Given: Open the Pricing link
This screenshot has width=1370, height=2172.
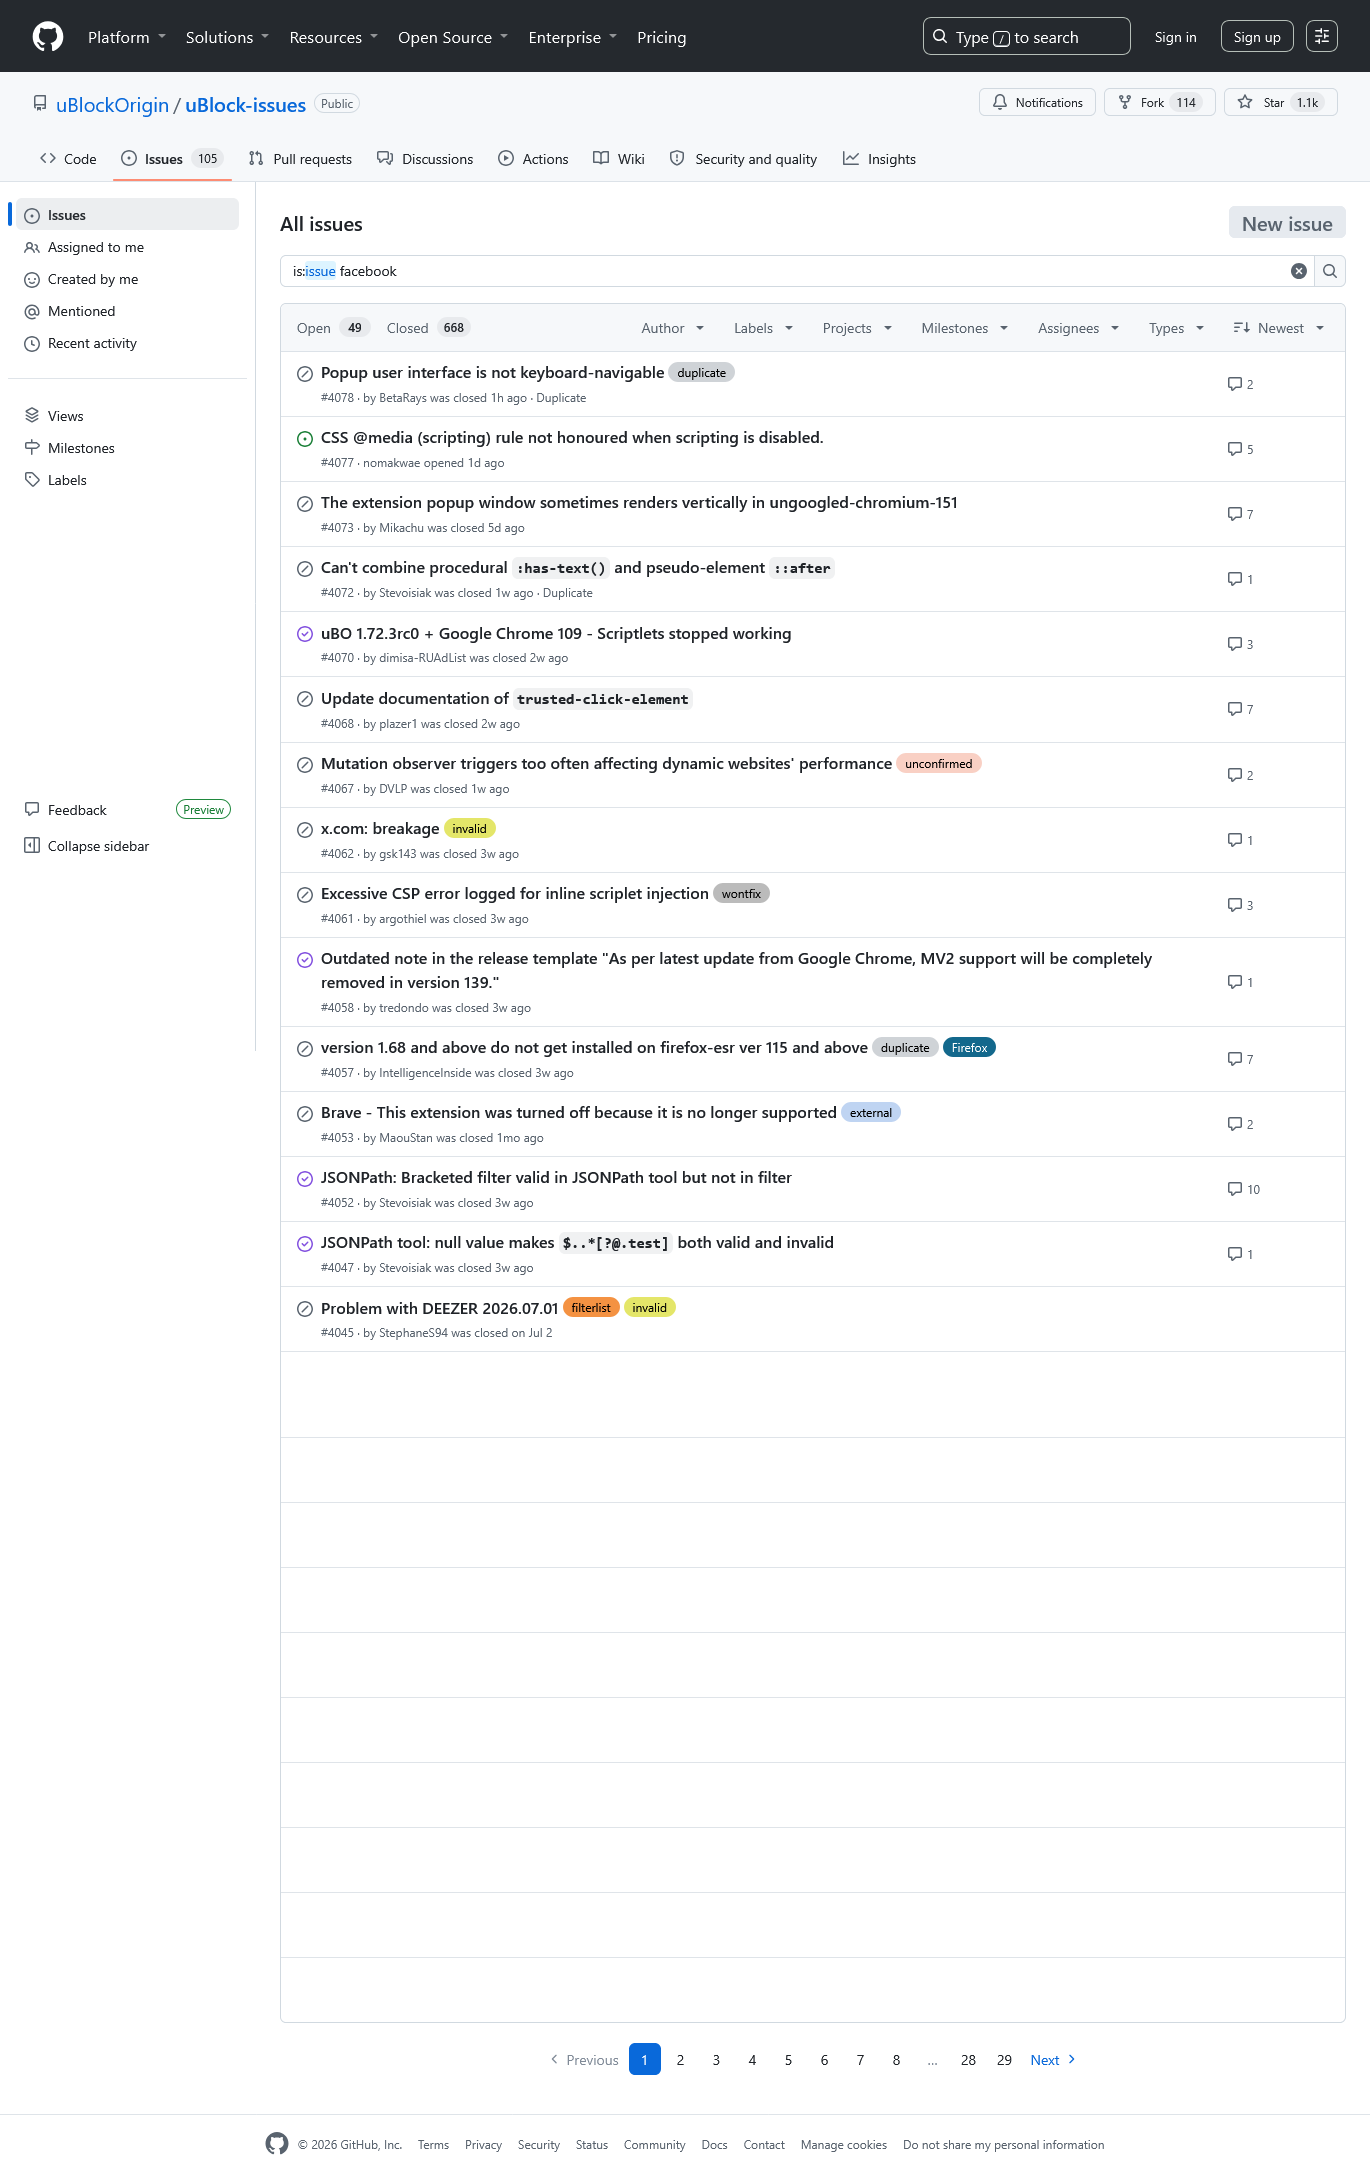Looking at the screenshot, I should (662, 37).
